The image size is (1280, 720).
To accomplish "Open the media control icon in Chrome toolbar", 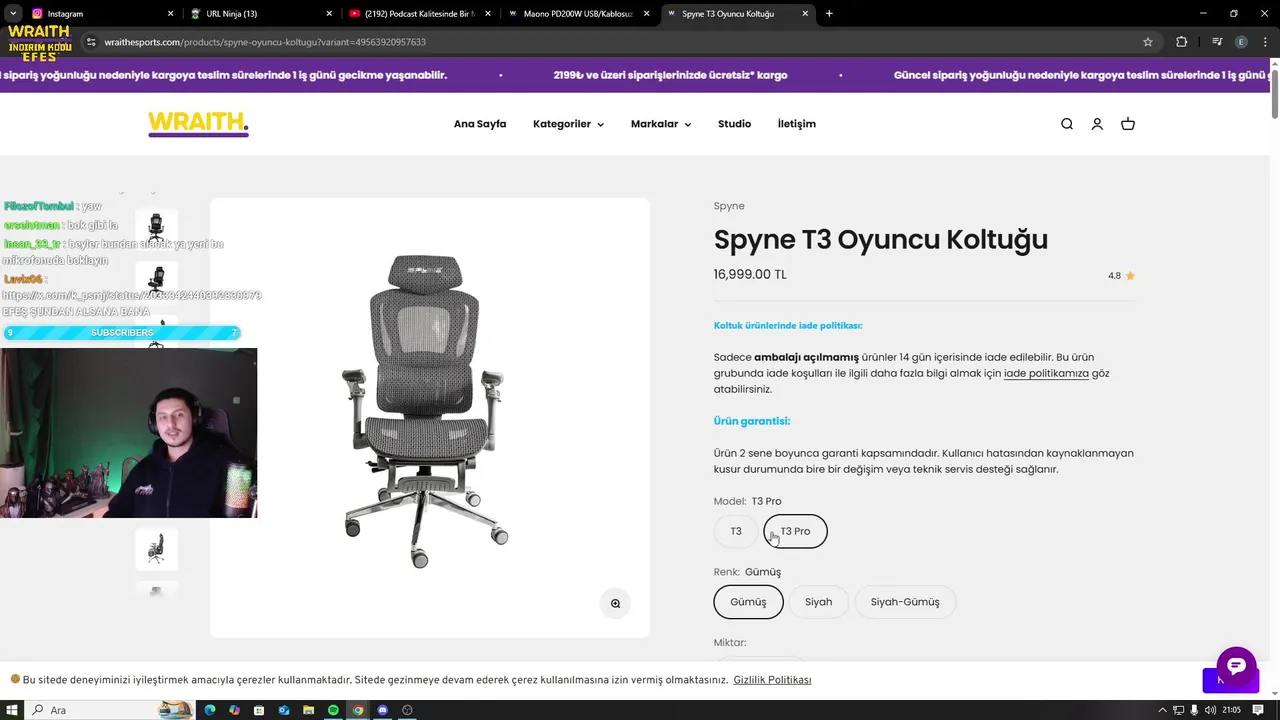I will pos(1217,42).
